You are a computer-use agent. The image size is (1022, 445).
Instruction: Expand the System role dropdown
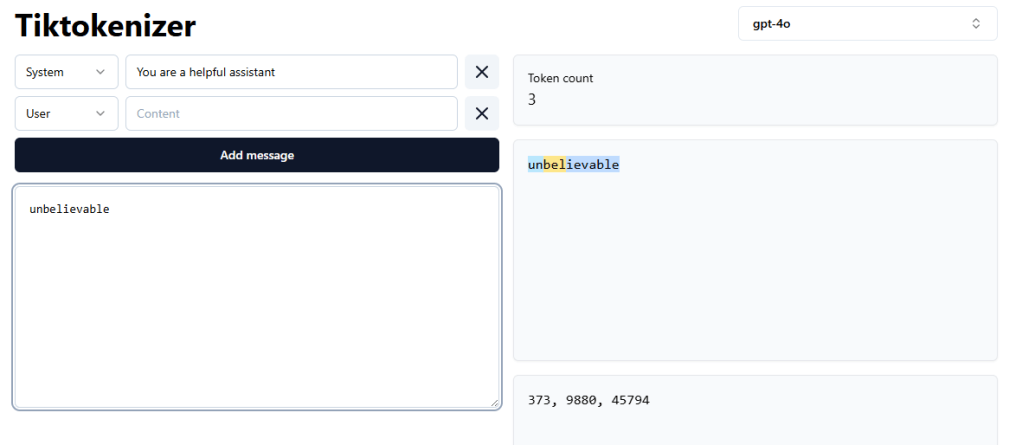(x=66, y=72)
